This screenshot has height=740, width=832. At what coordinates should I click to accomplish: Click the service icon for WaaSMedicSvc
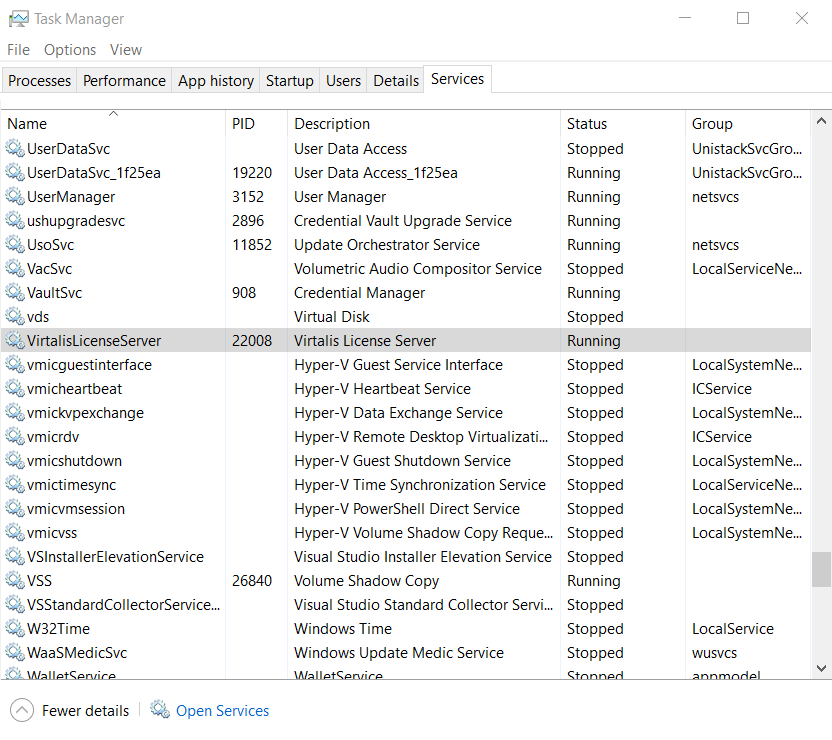pos(15,653)
